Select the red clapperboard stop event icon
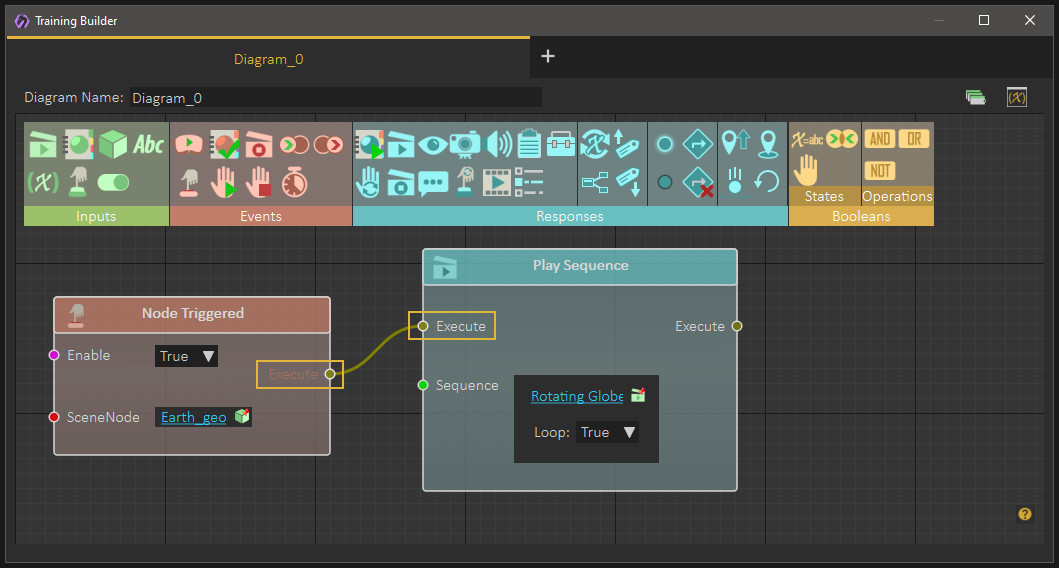Viewport: 1059px width, 568px height. coord(259,144)
